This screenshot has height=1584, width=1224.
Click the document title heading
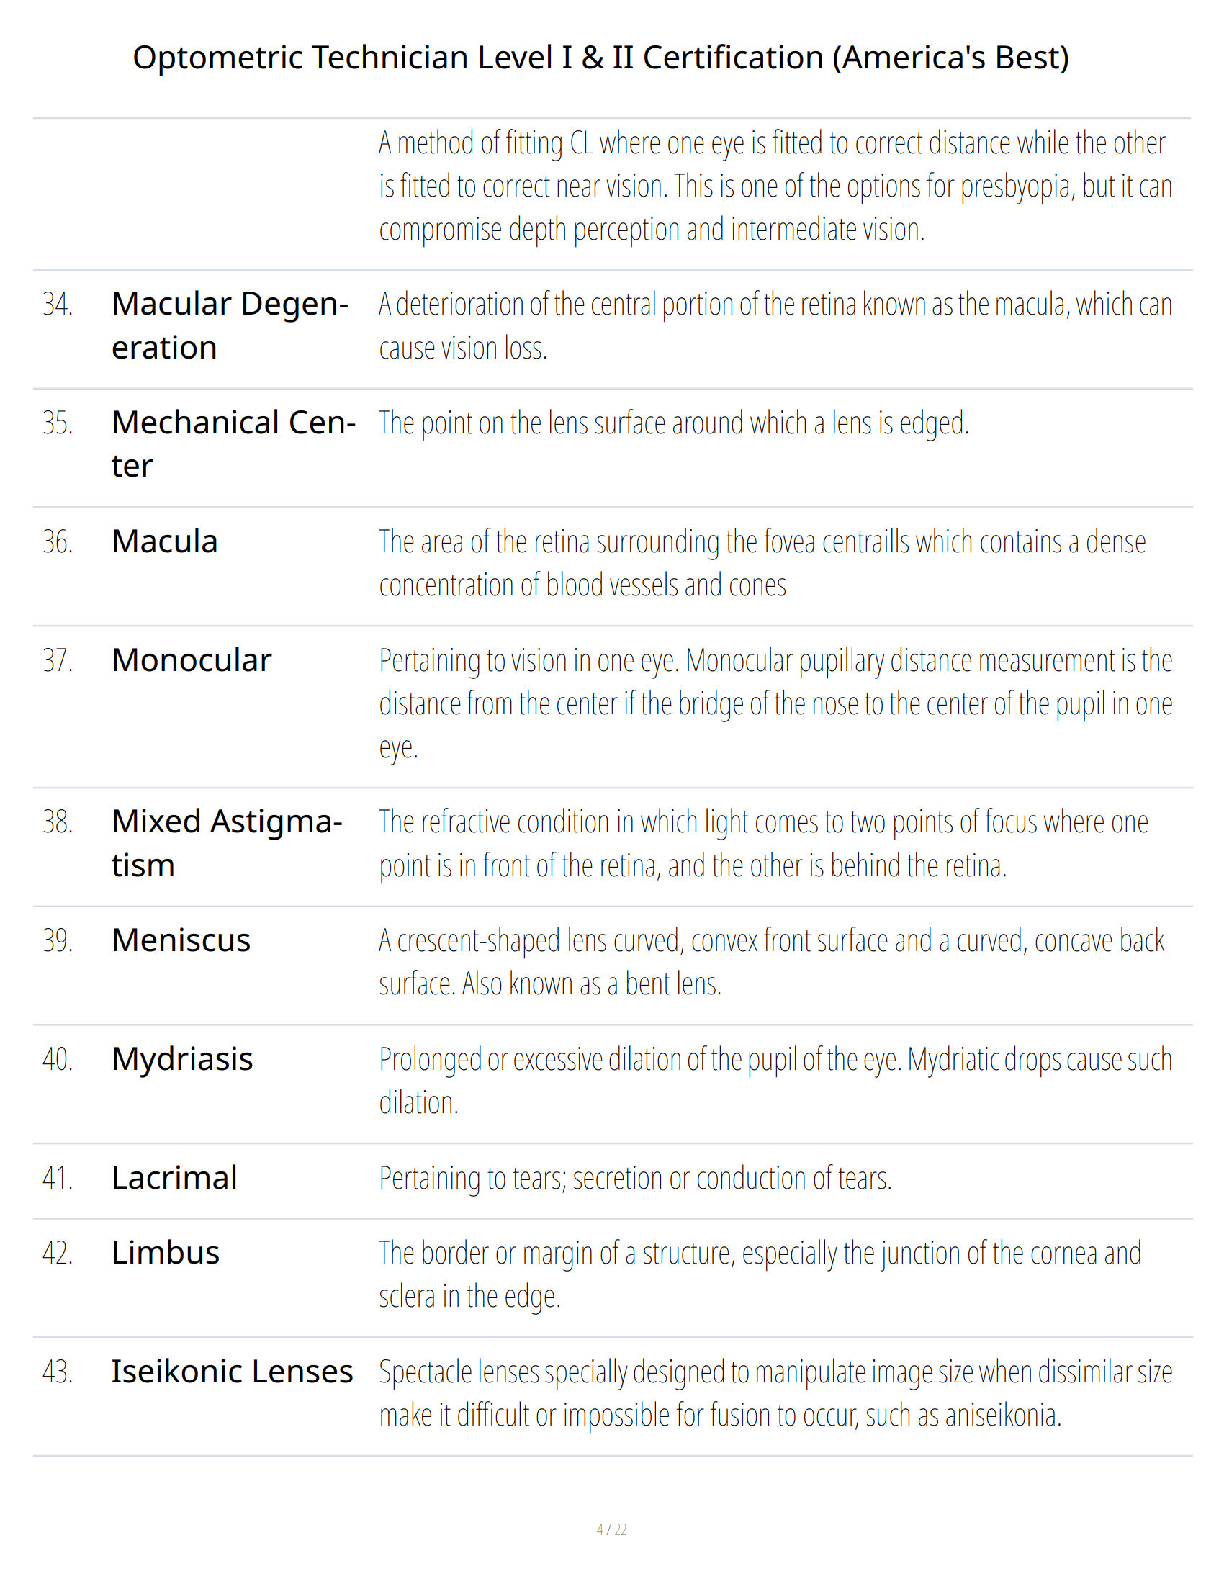pyautogui.click(x=601, y=57)
